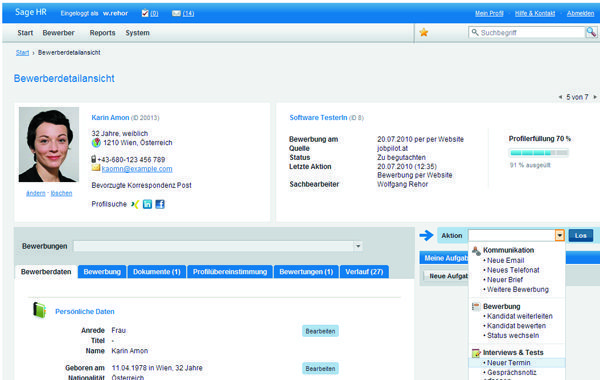Search profile on Facebook
The height and width of the screenshot is (380, 600).
[x=160, y=204]
